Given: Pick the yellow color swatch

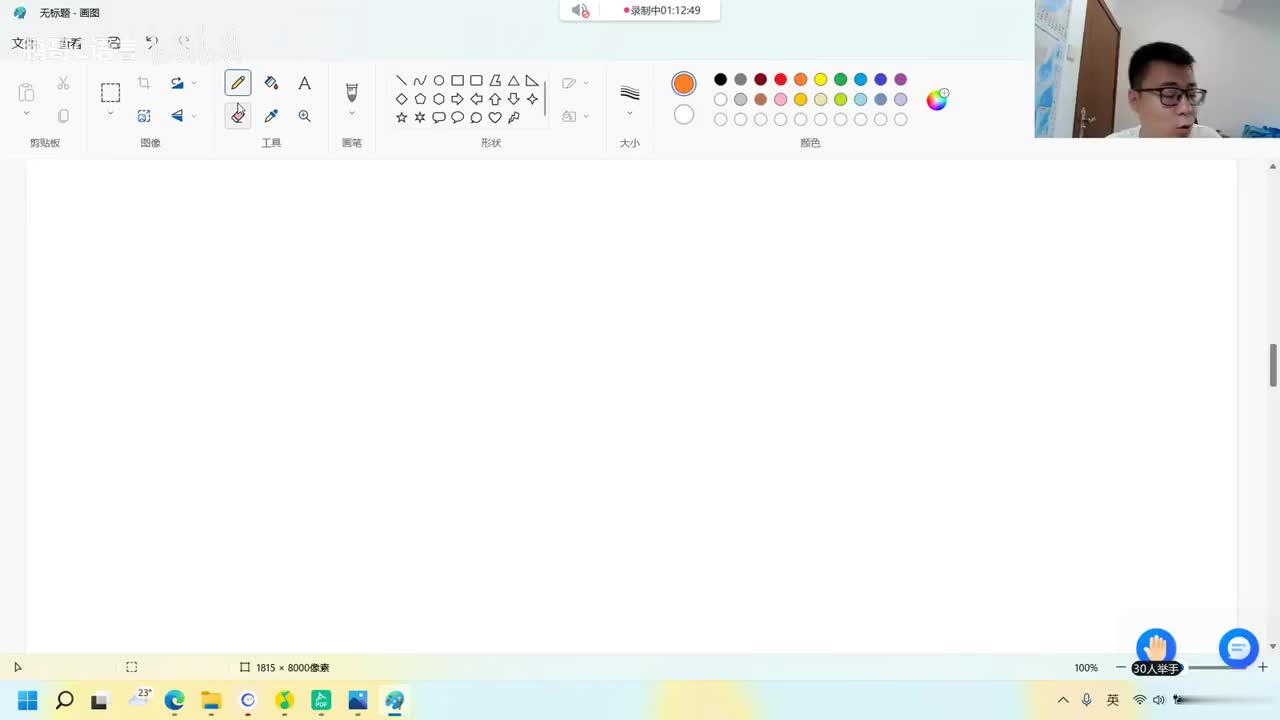Looking at the screenshot, I should point(820,79).
